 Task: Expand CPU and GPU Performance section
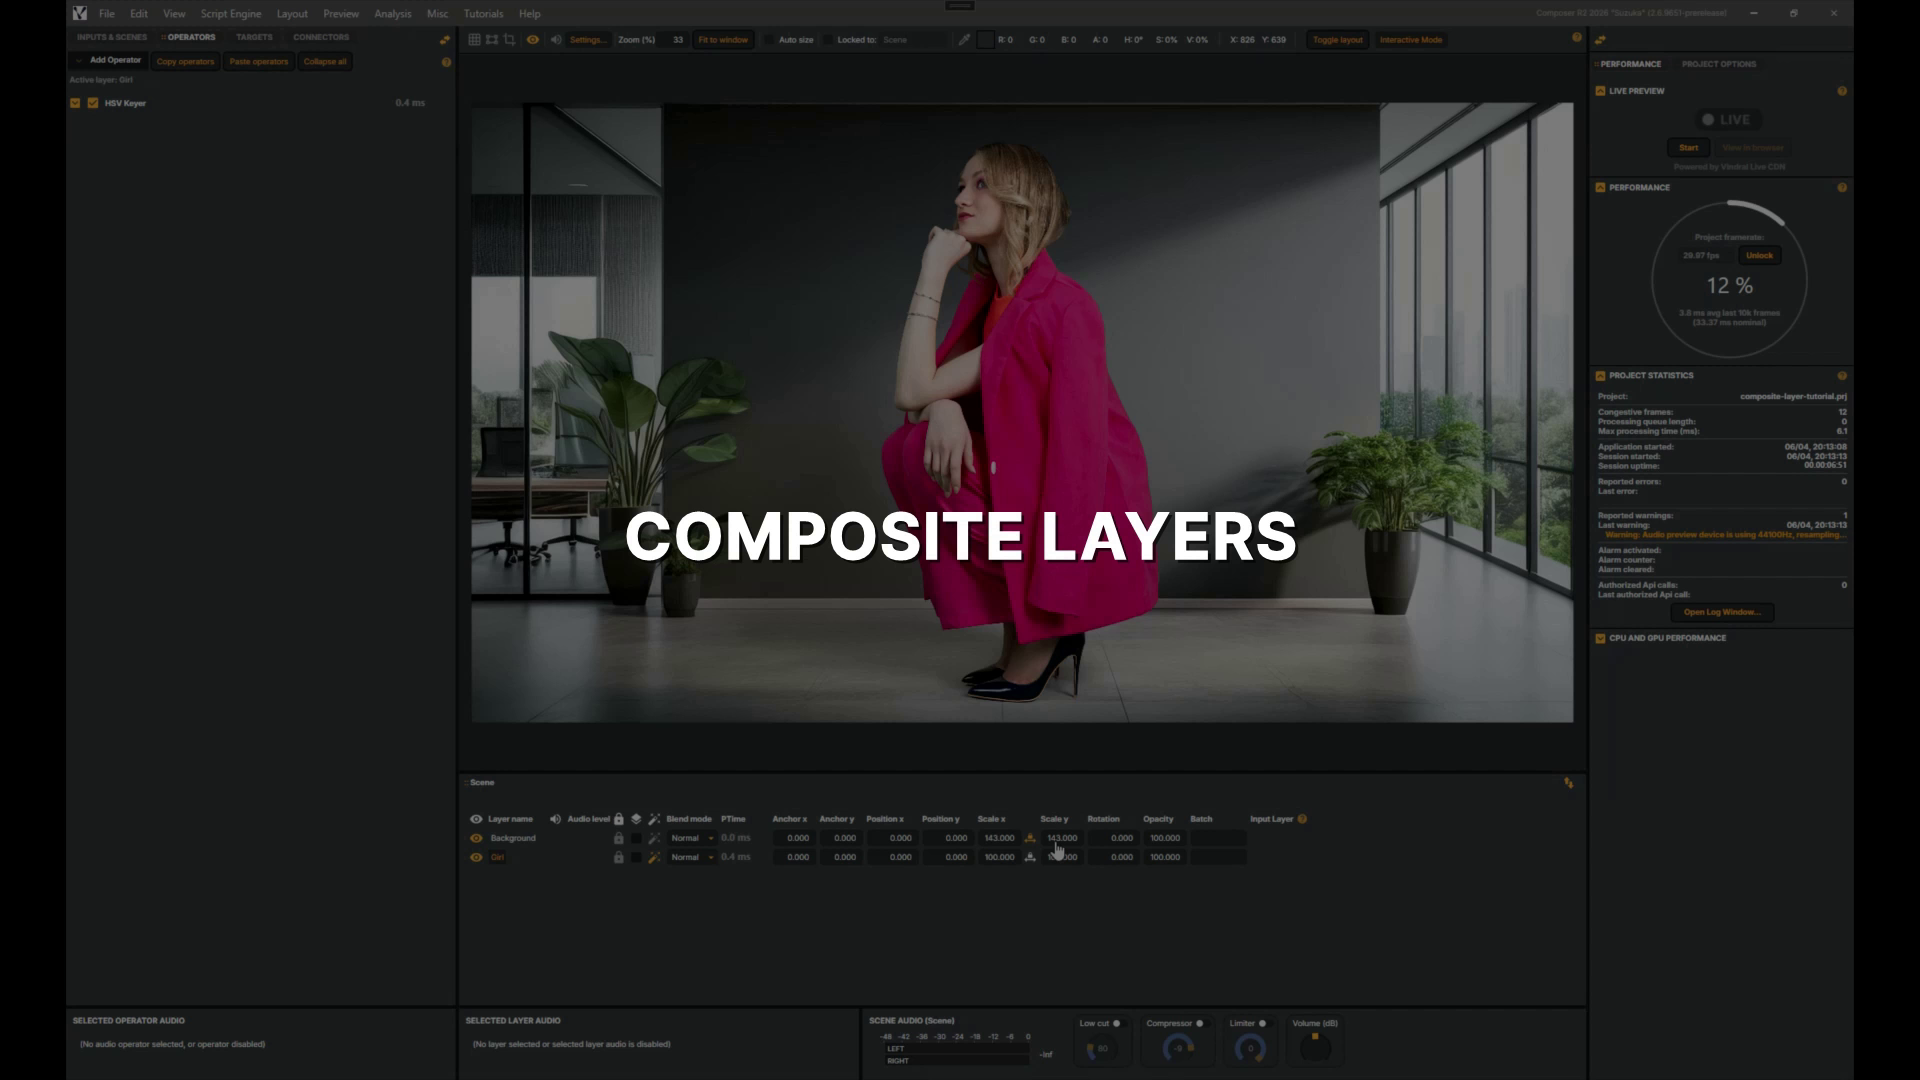[1601, 638]
